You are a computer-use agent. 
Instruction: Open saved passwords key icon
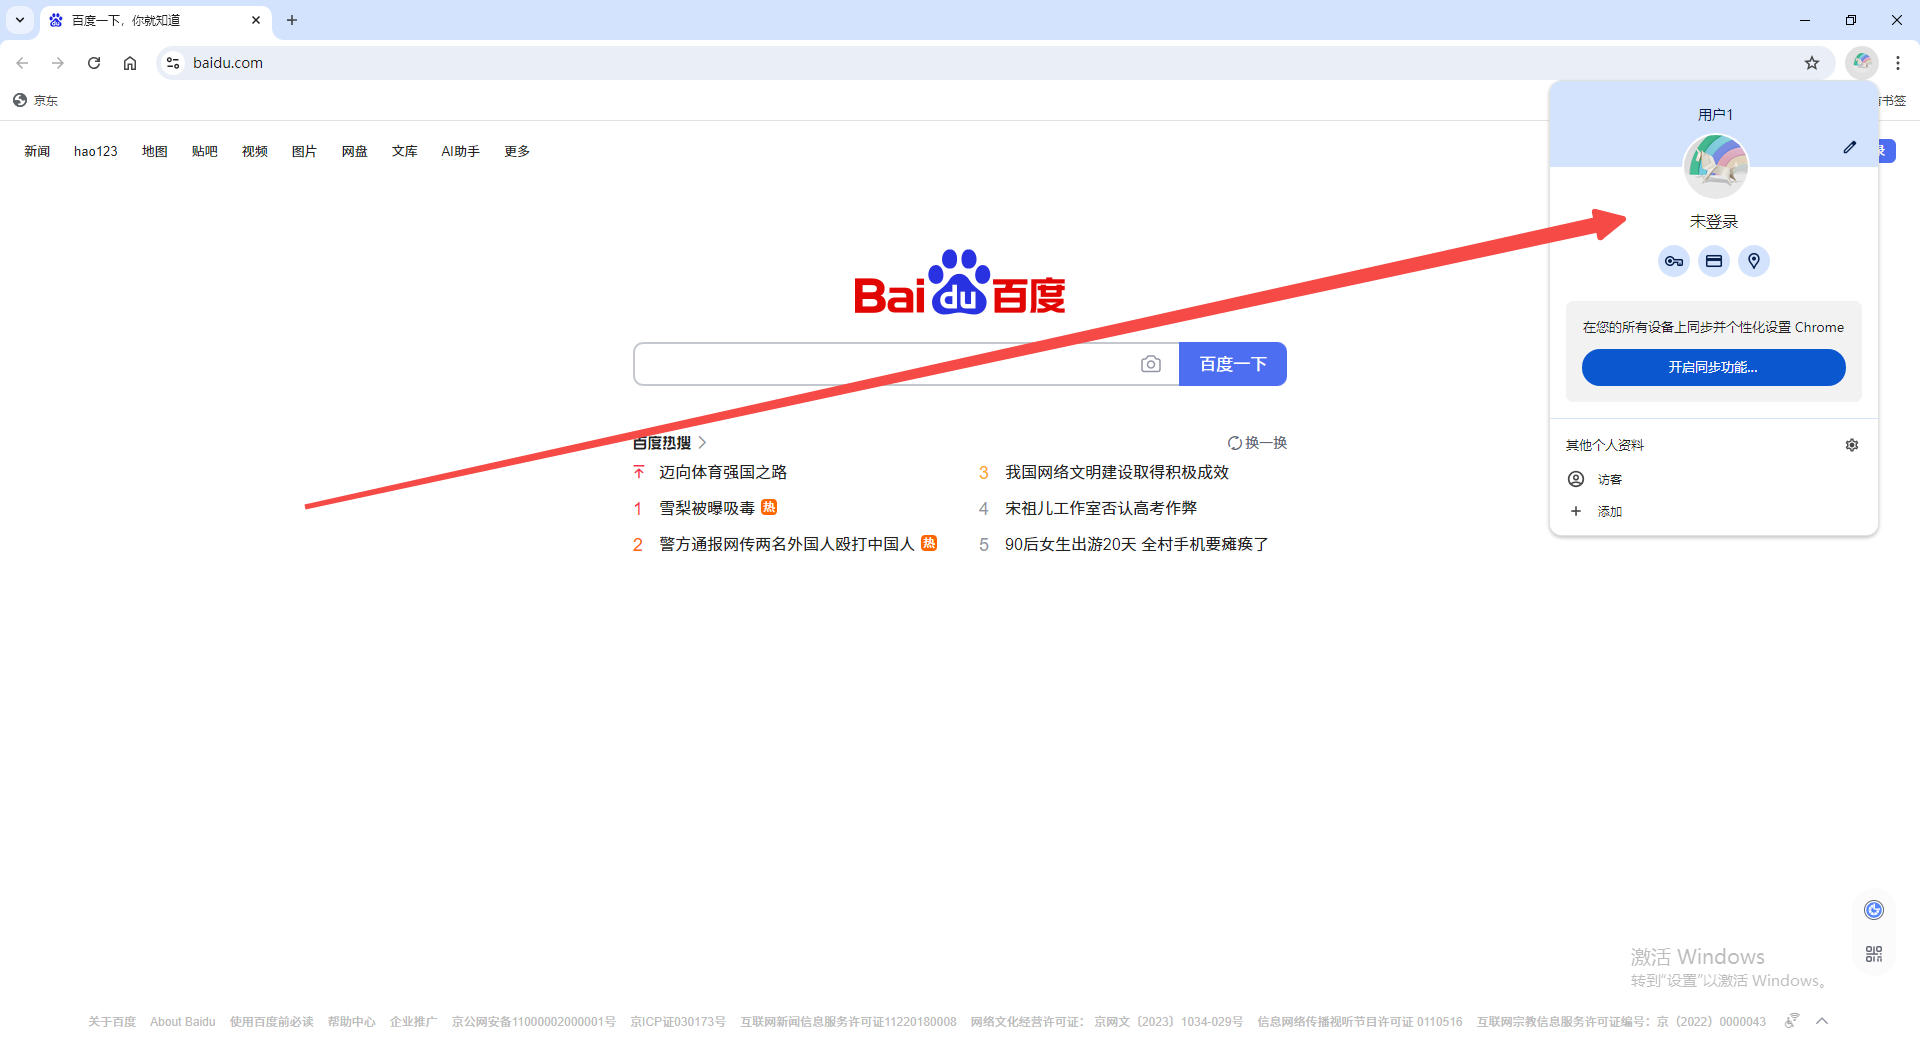[x=1674, y=261]
